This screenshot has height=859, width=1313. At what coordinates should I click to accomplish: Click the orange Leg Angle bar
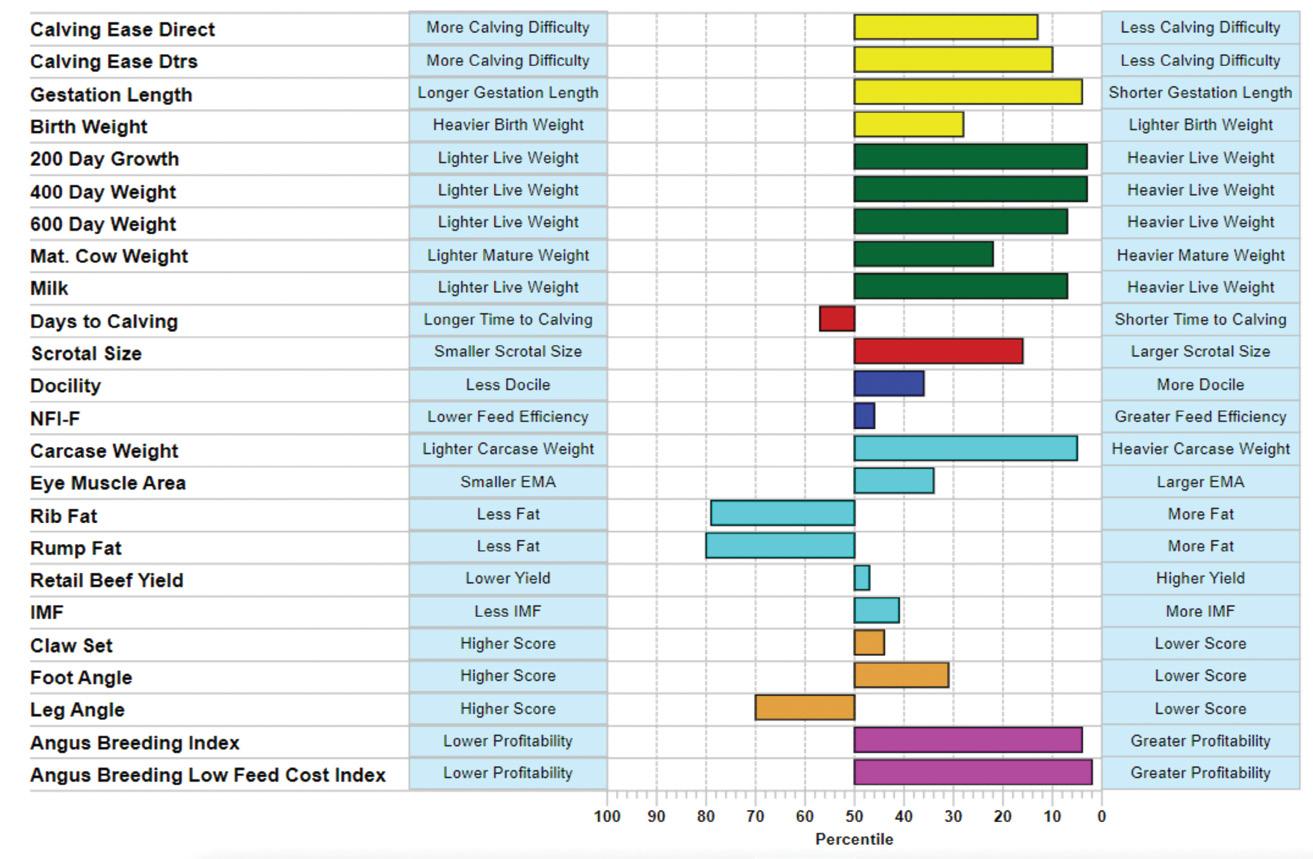coord(805,707)
